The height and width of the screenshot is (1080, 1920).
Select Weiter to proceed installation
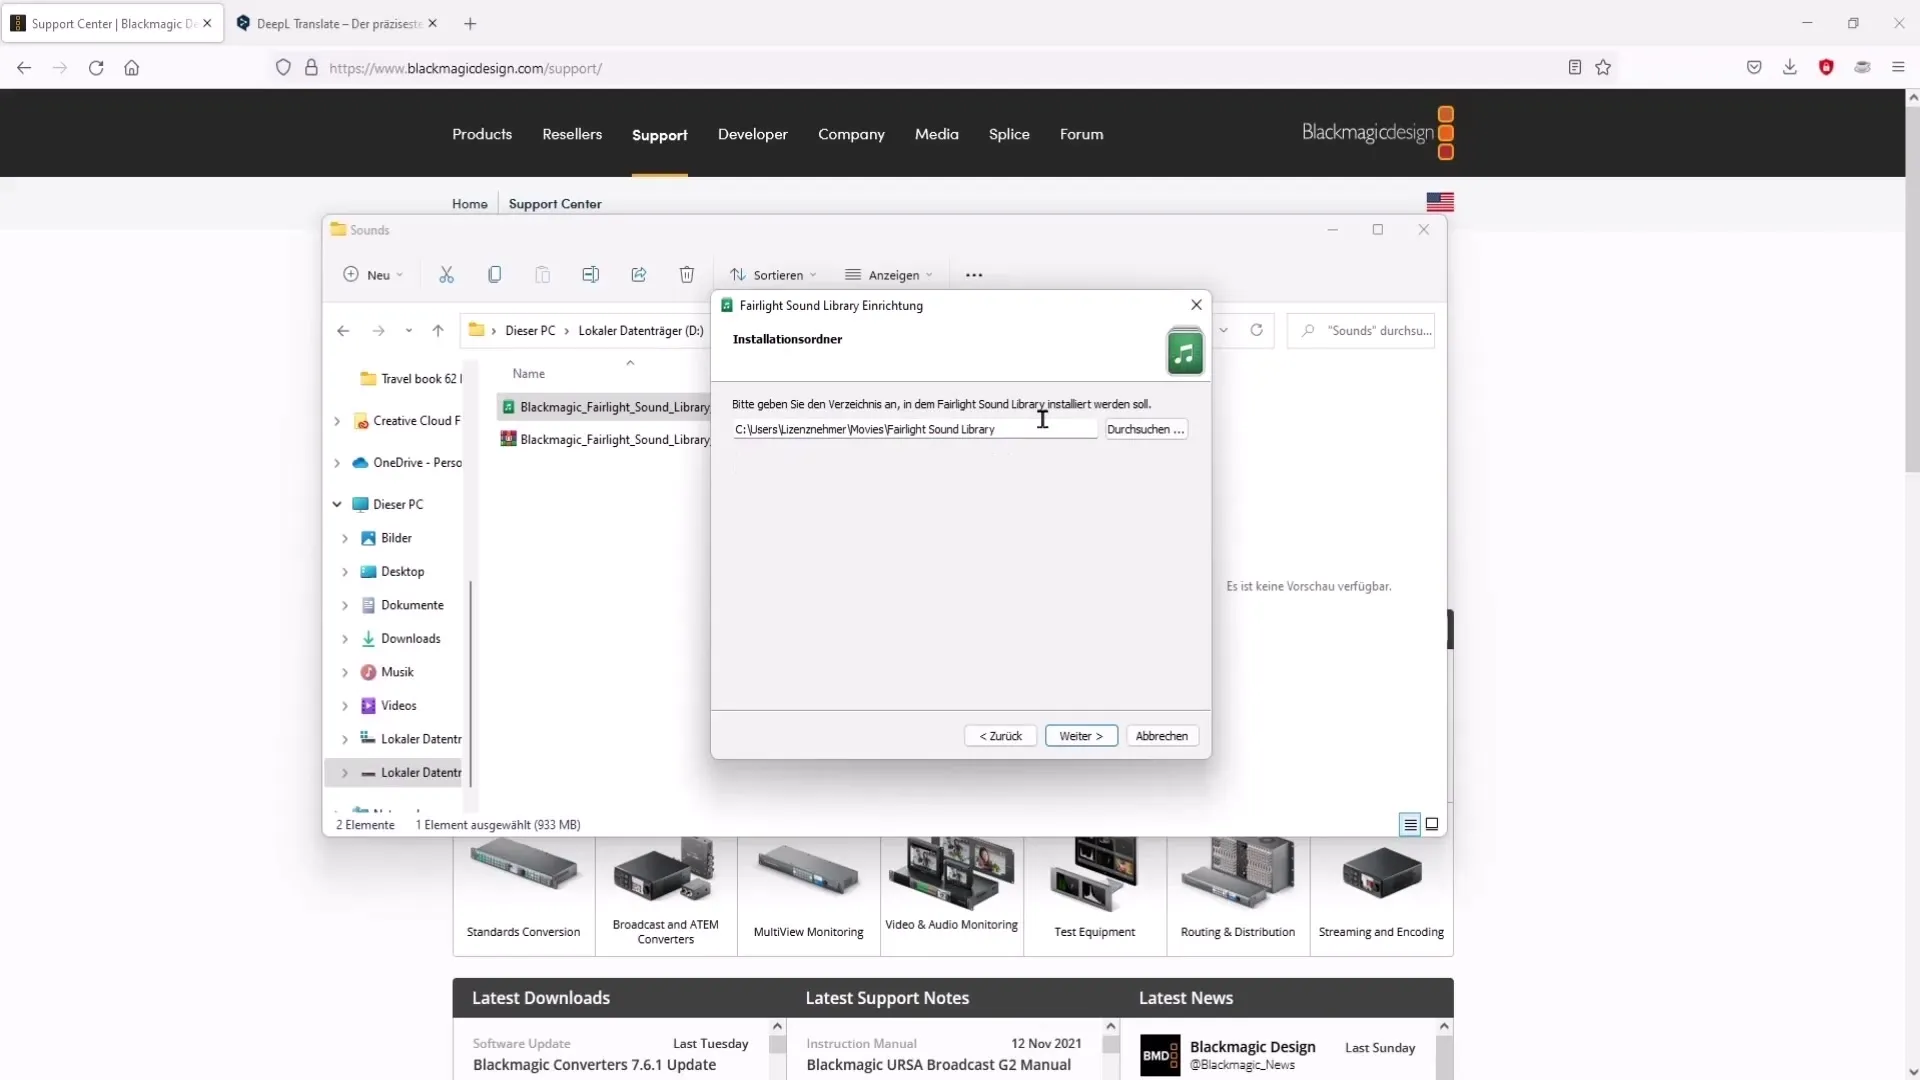click(x=1080, y=736)
